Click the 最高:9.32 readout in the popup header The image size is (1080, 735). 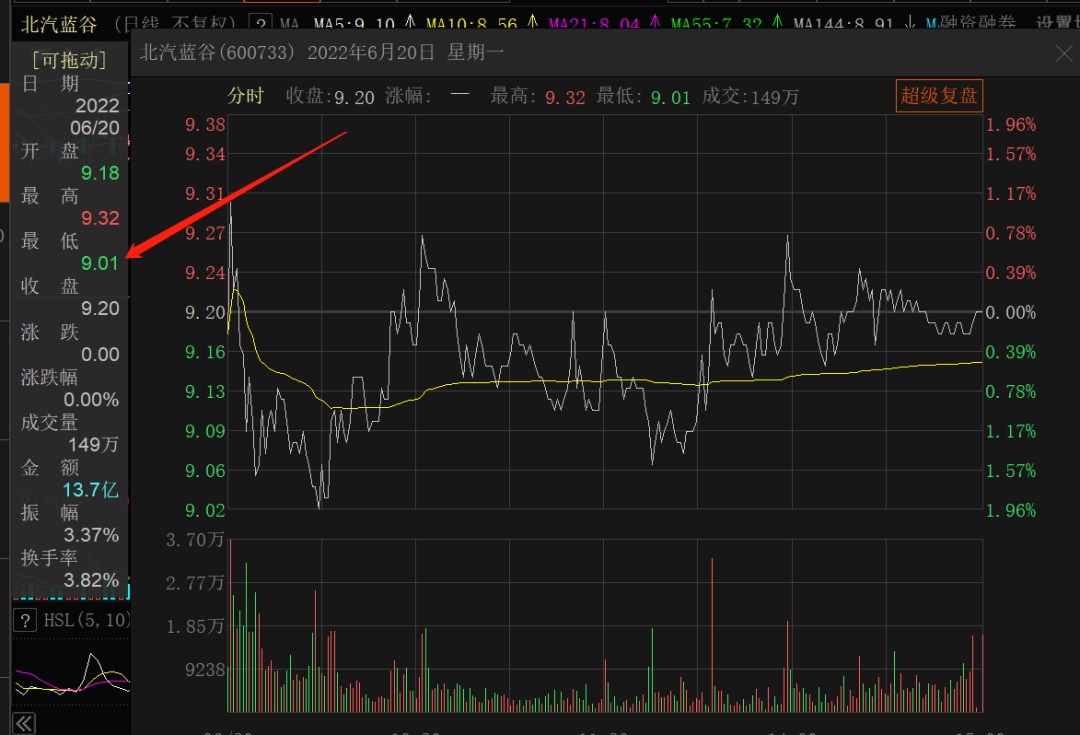pos(538,96)
